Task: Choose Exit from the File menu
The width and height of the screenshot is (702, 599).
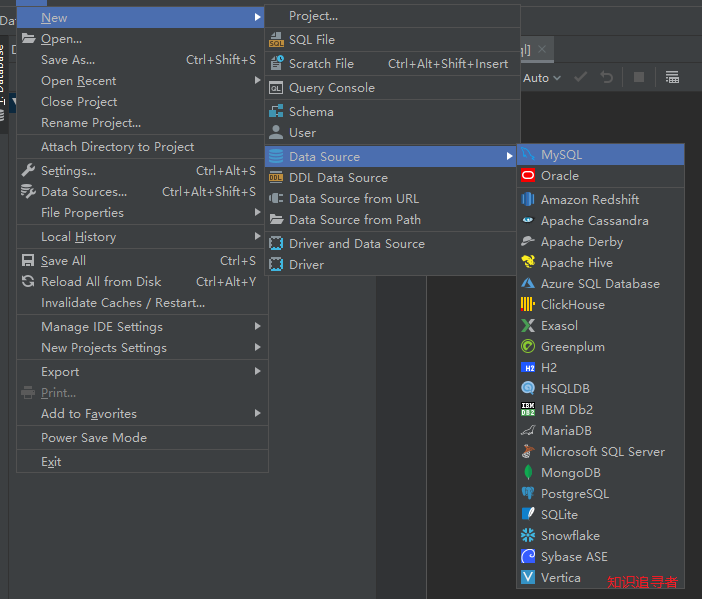Action: click(140, 462)
